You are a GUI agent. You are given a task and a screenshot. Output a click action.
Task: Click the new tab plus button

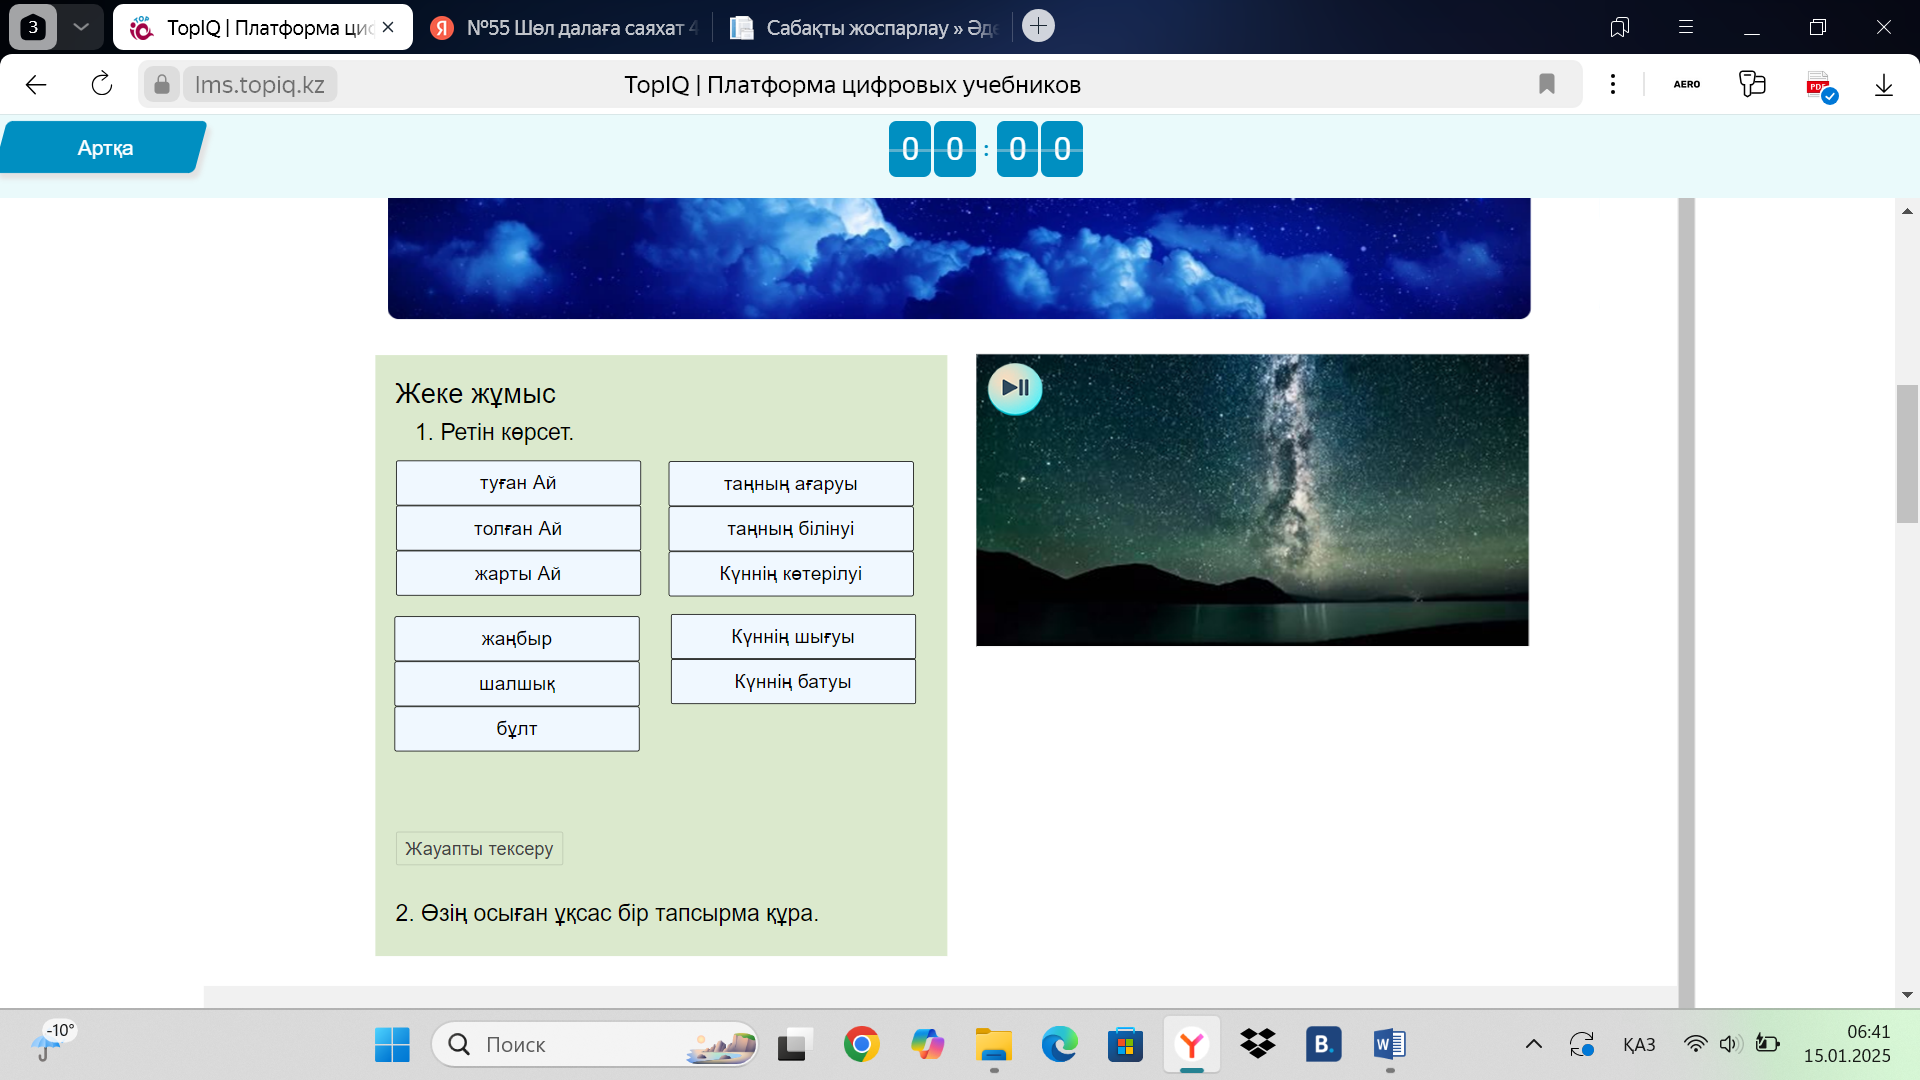(x=1038, y=26)
